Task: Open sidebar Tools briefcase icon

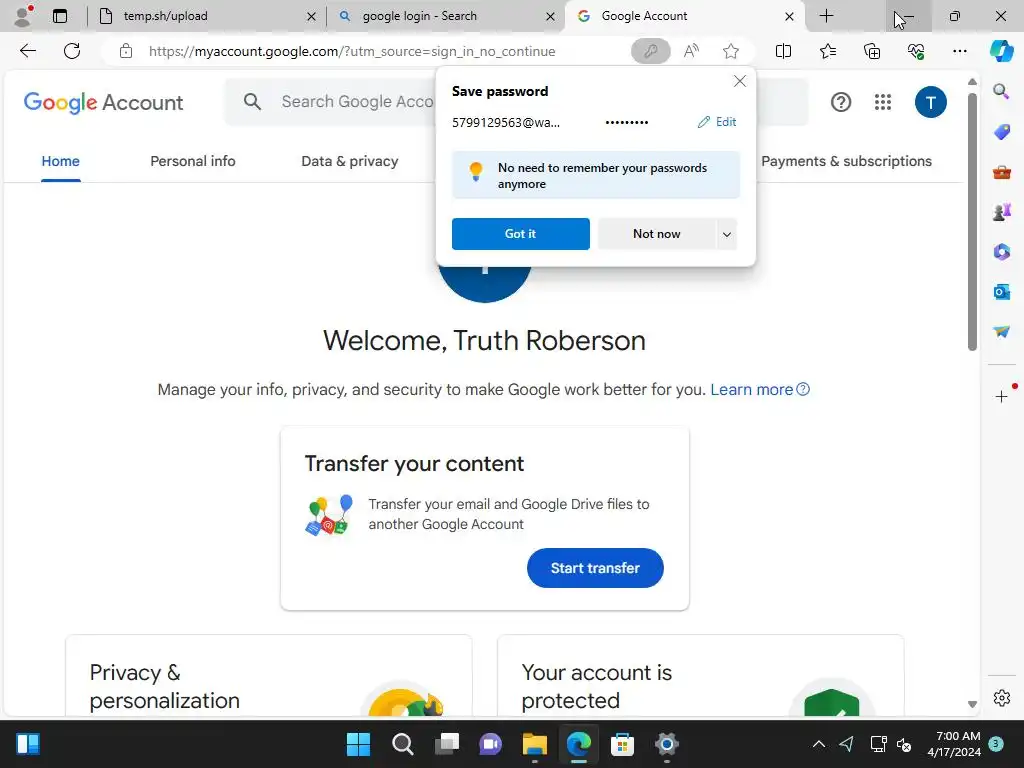Action: point(1001,172)
